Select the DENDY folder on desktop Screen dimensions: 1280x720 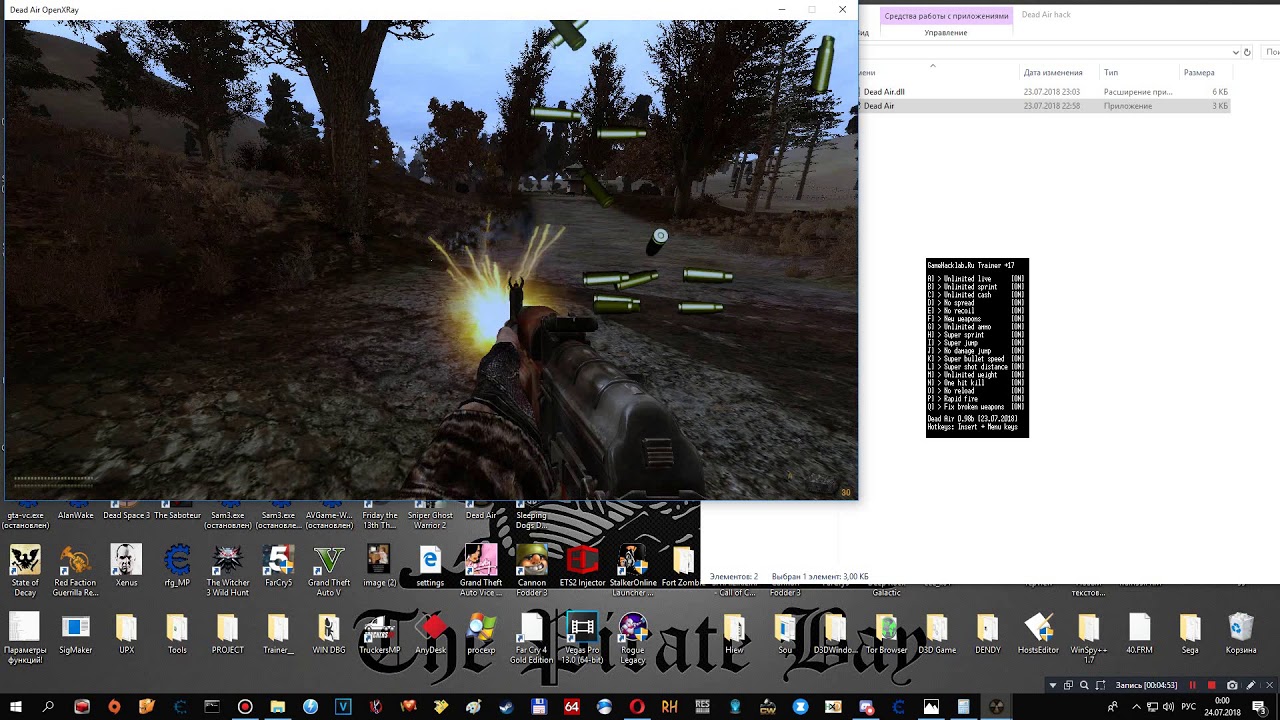pyautogui.click(x=987, y=634)
